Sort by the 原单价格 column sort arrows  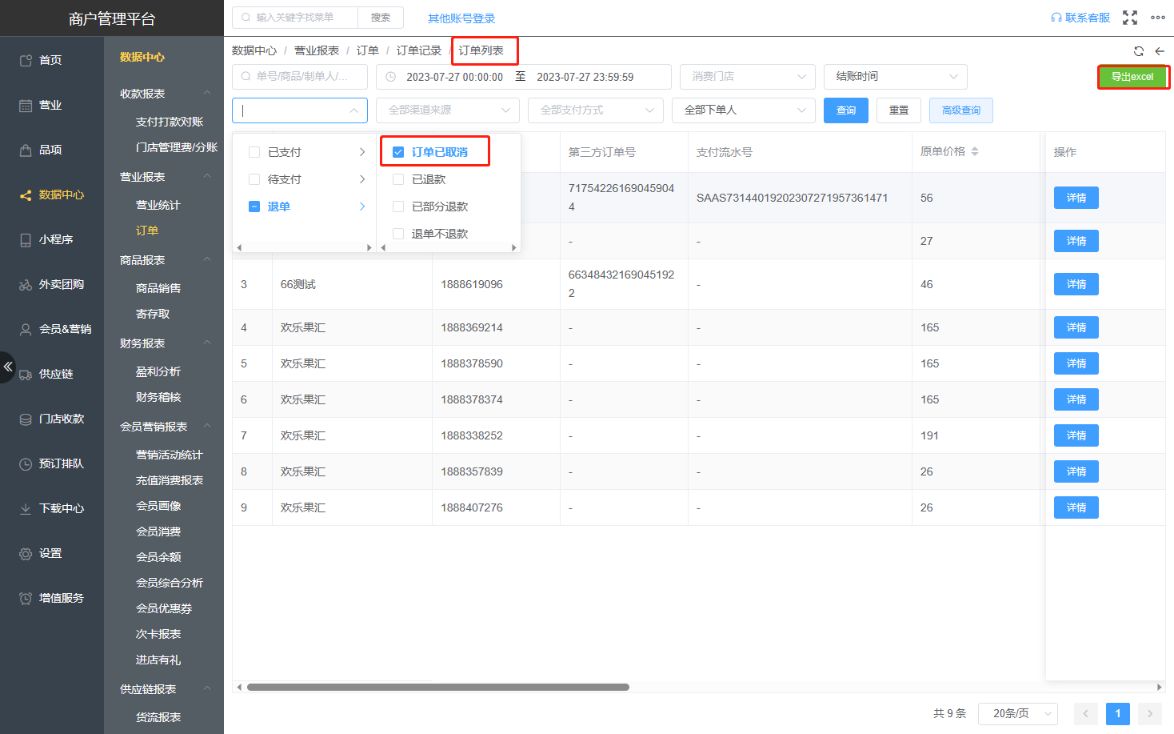pyautogui.click(x=975, y=151)
